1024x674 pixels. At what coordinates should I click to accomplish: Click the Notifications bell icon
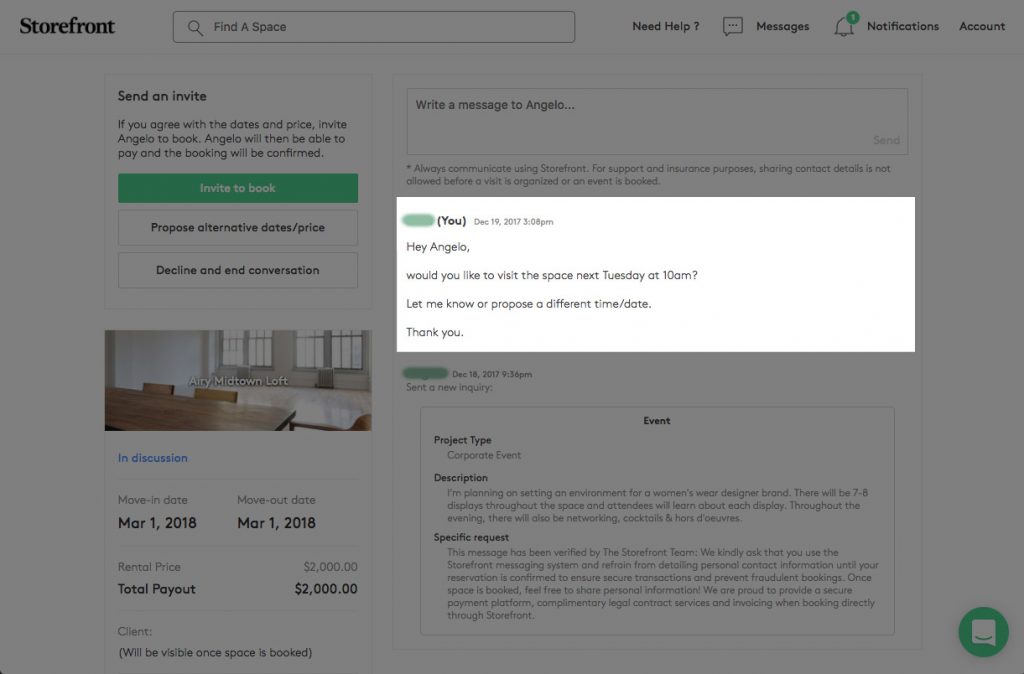(x=844, y=28)
